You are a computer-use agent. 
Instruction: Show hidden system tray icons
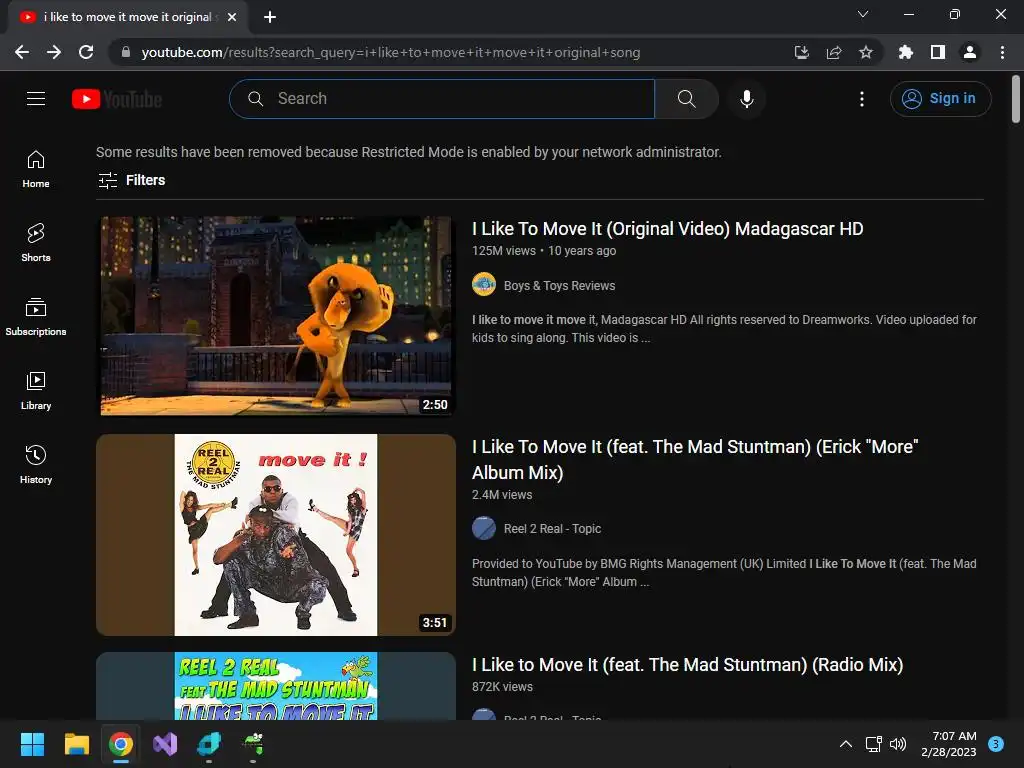pyautogui.click(x=846, y=744)
